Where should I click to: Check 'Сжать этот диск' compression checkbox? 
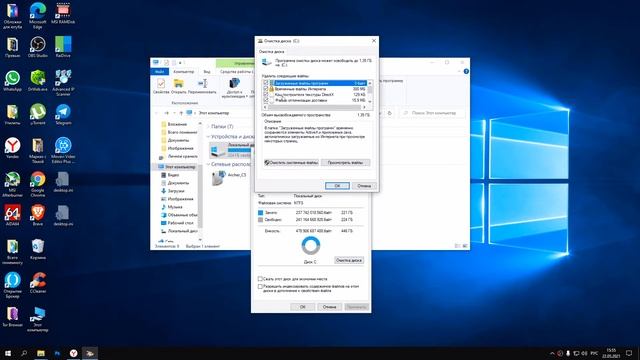tap(260, 279)
